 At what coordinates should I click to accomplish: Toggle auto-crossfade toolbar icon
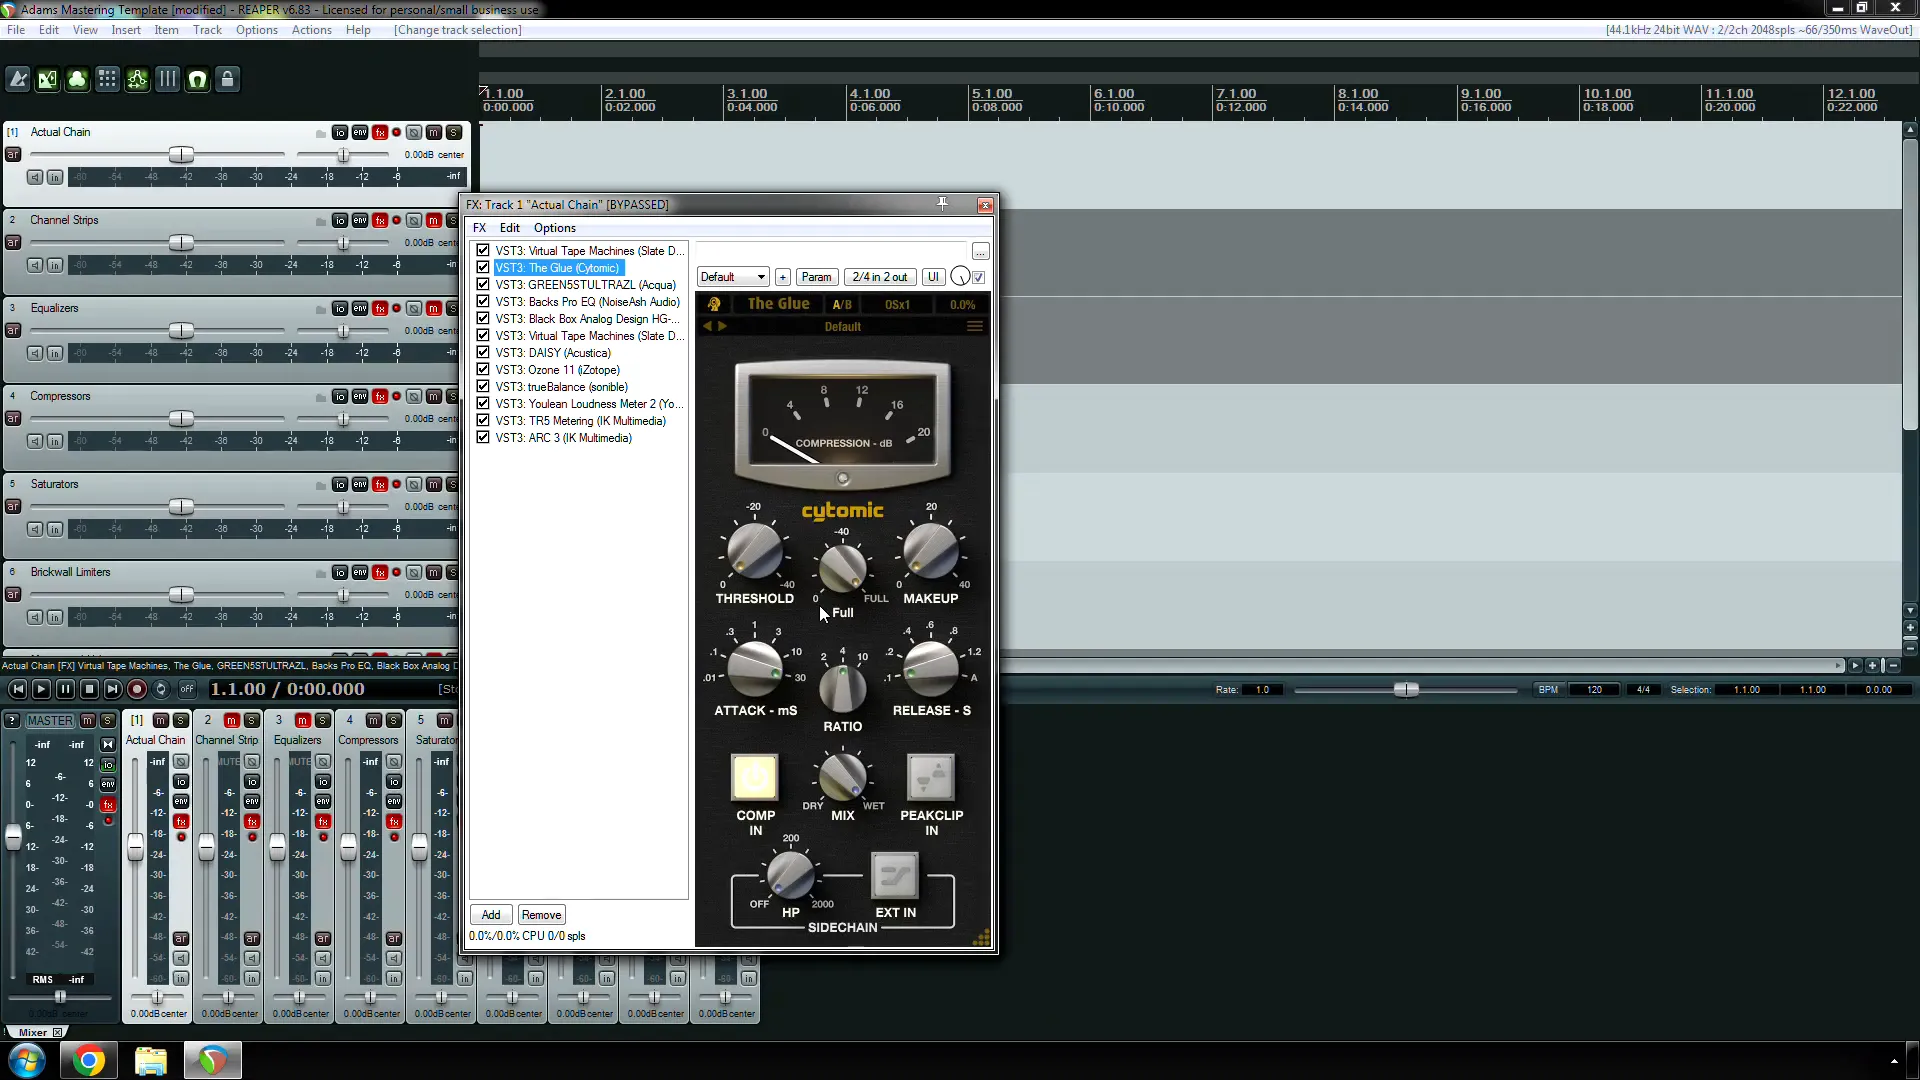[x=48, y=80]
